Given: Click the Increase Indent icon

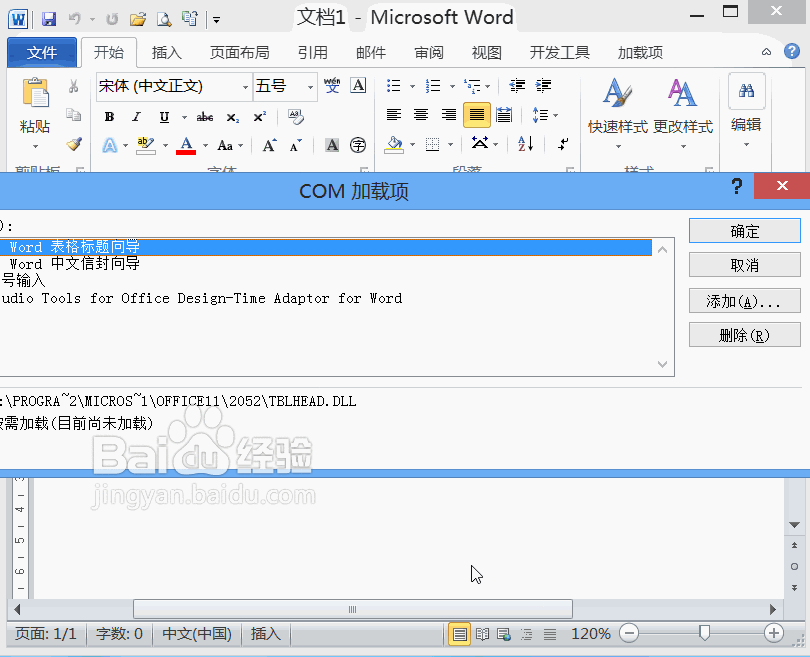Looking at the screenshot, I should tap(543, 85).
